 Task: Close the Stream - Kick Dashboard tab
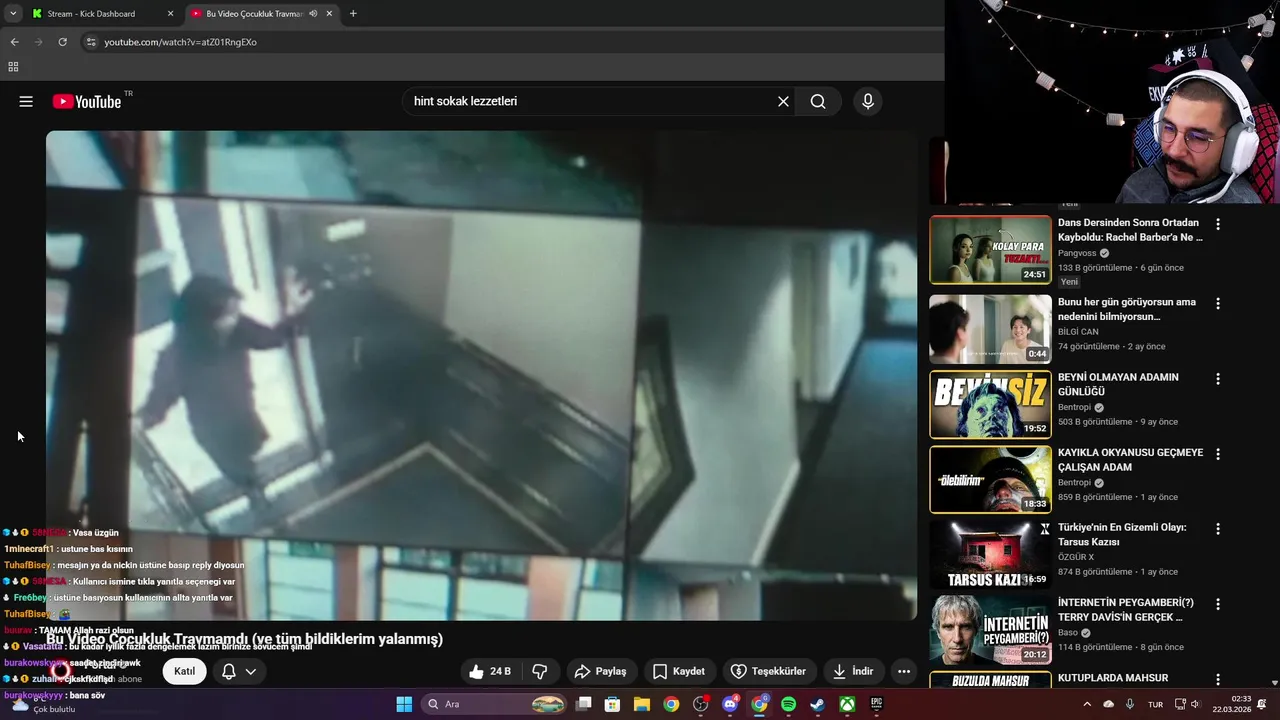tap(170, 14)
